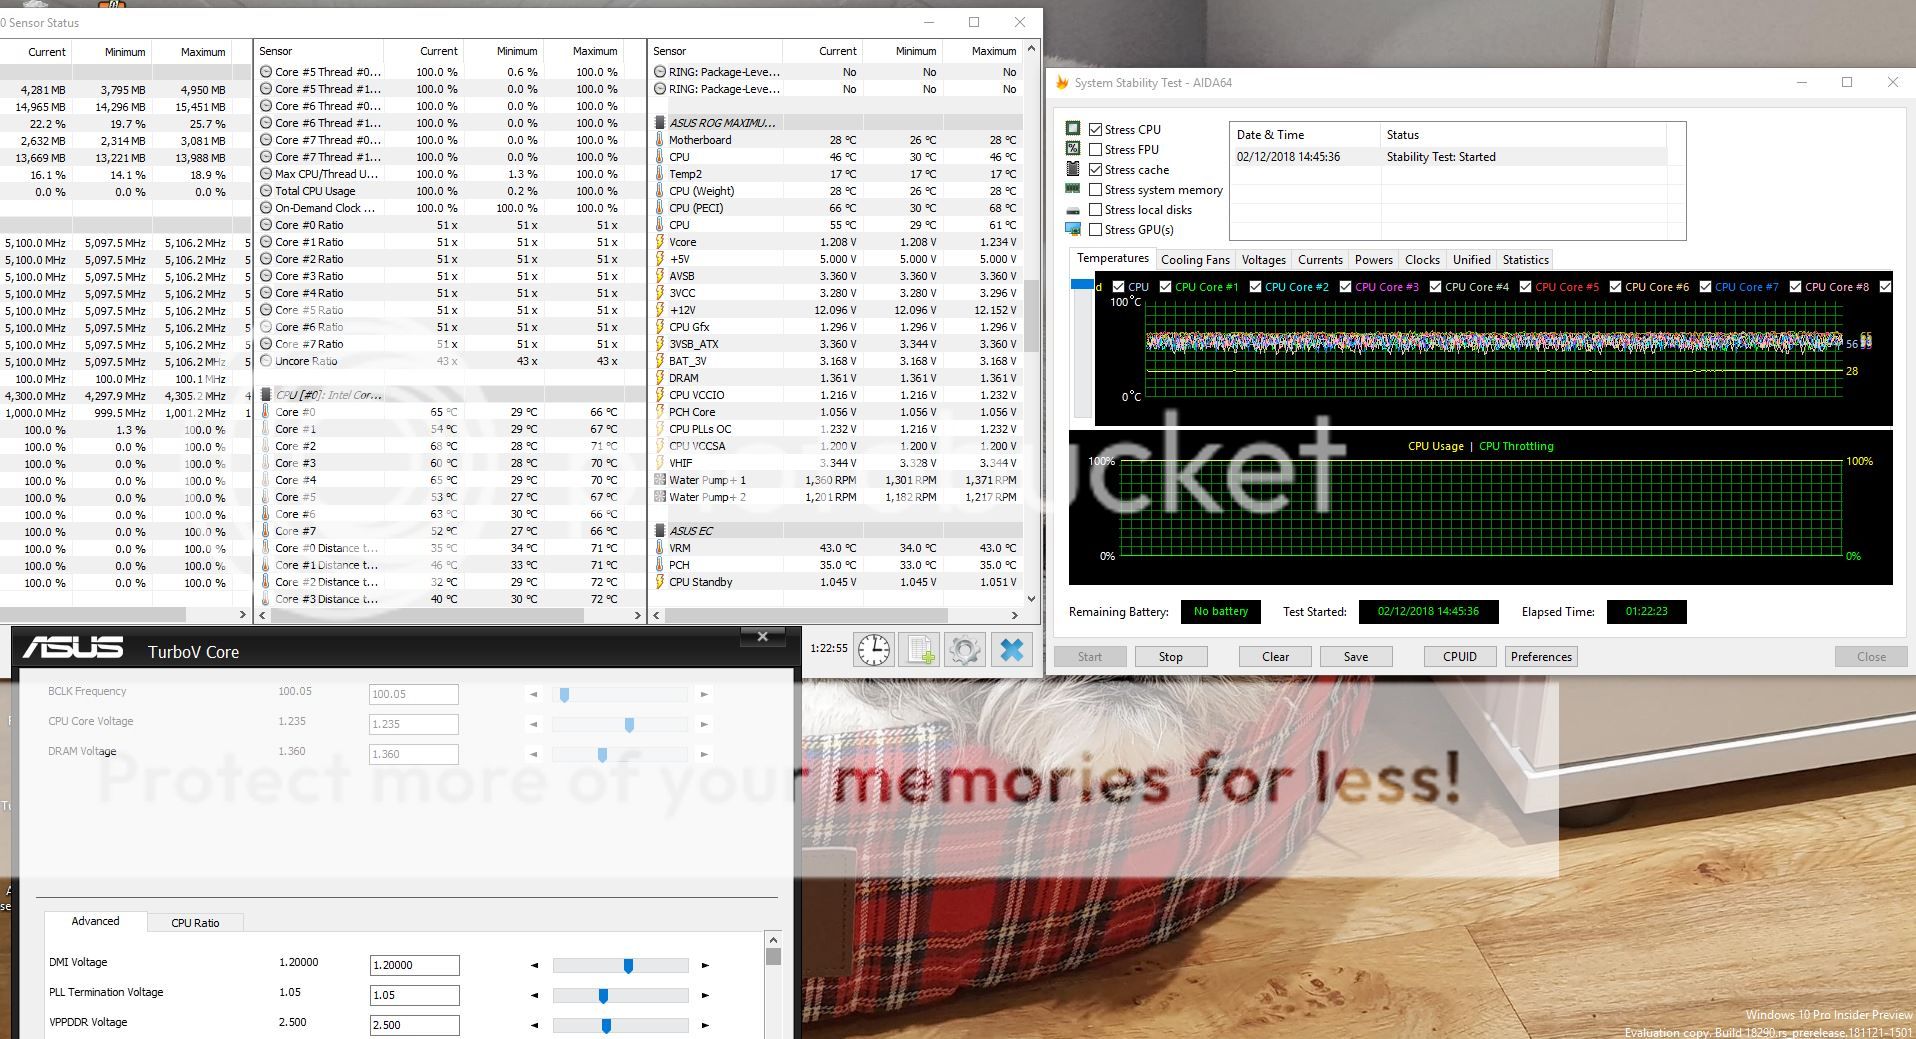Toggle CPU Core #1 graph checkbox

click(1165, 287)
